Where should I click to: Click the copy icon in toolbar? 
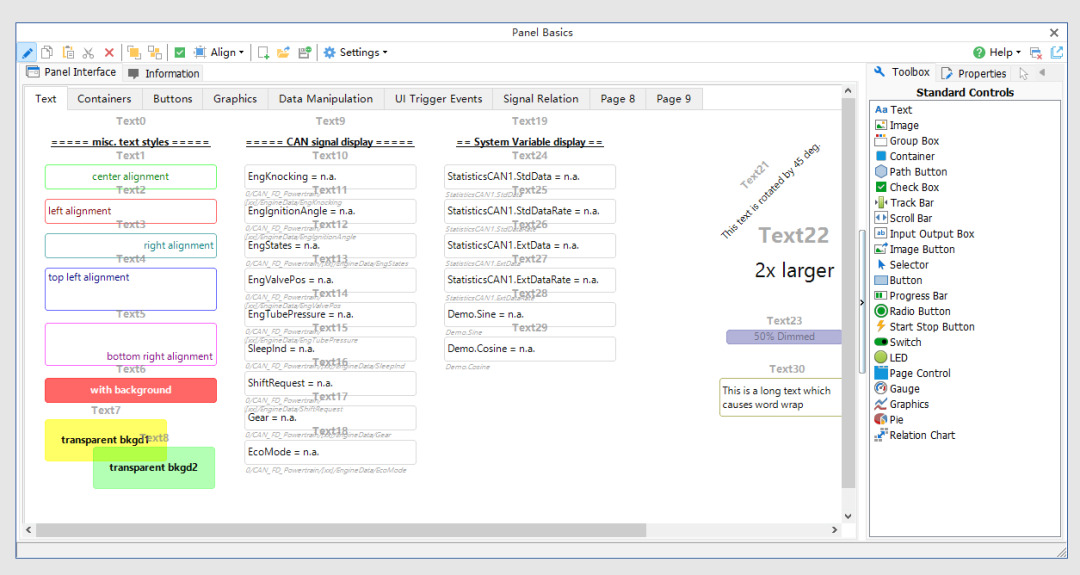pos(47,52)
